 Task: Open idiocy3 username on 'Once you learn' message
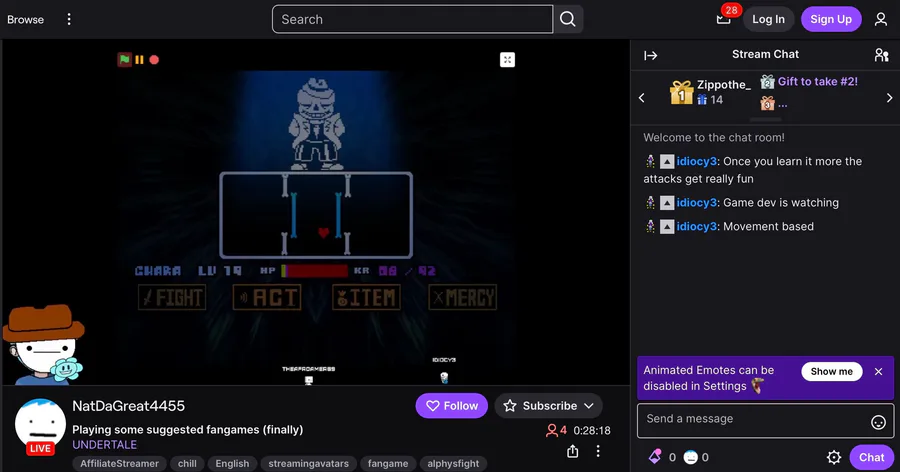(697, 161)
